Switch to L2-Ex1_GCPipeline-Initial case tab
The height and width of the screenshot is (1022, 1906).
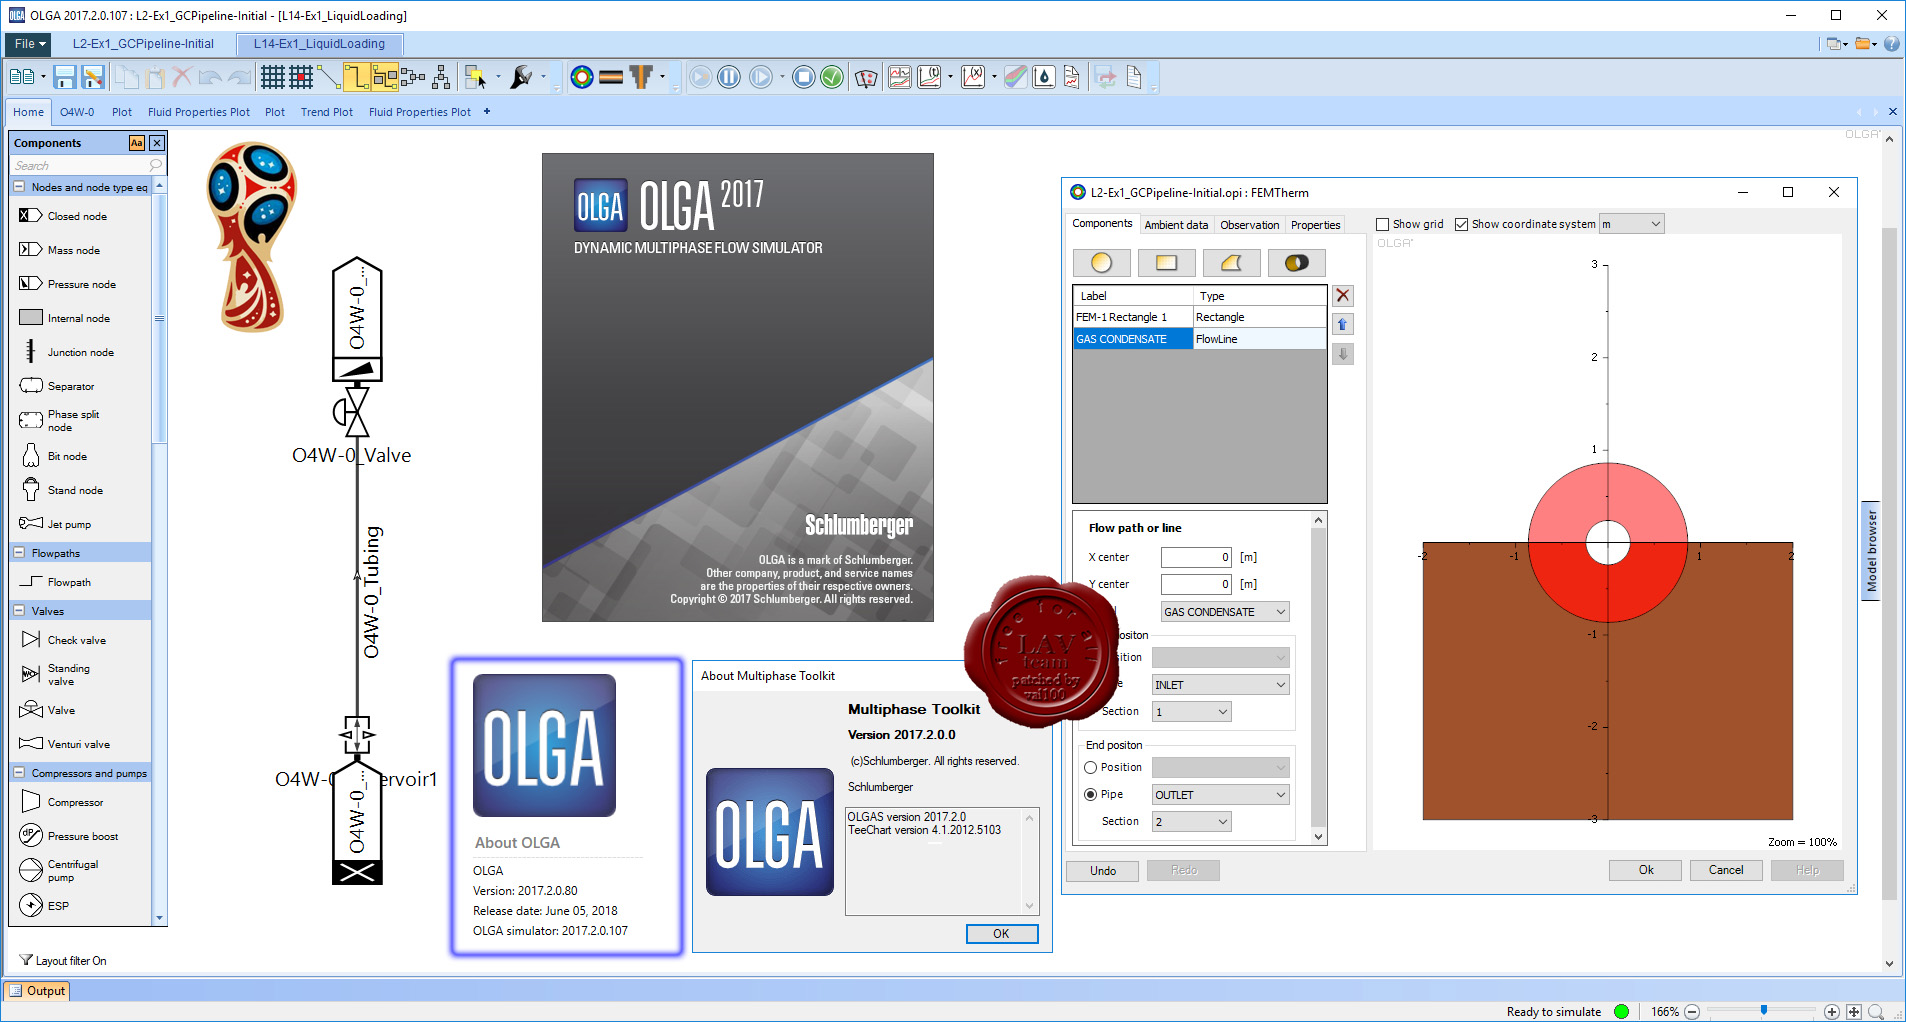coord(143,44)
